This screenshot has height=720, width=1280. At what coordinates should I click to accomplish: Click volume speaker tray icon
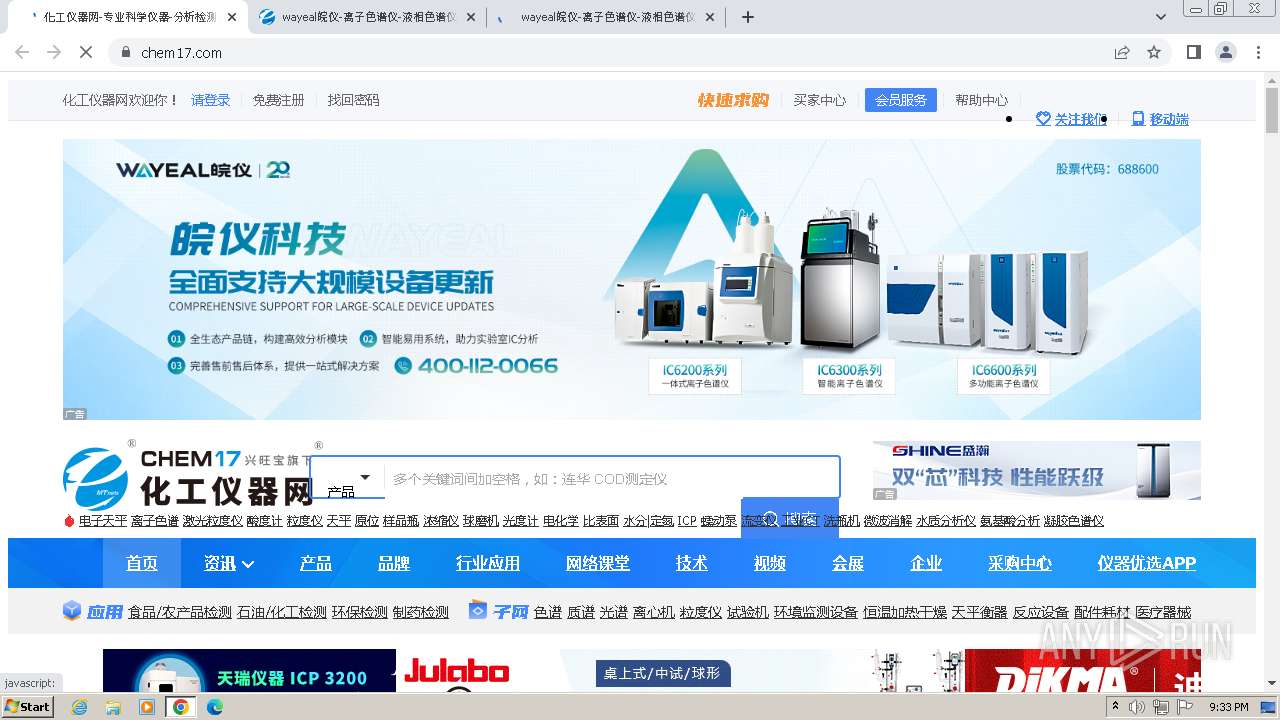(1137, 707)
